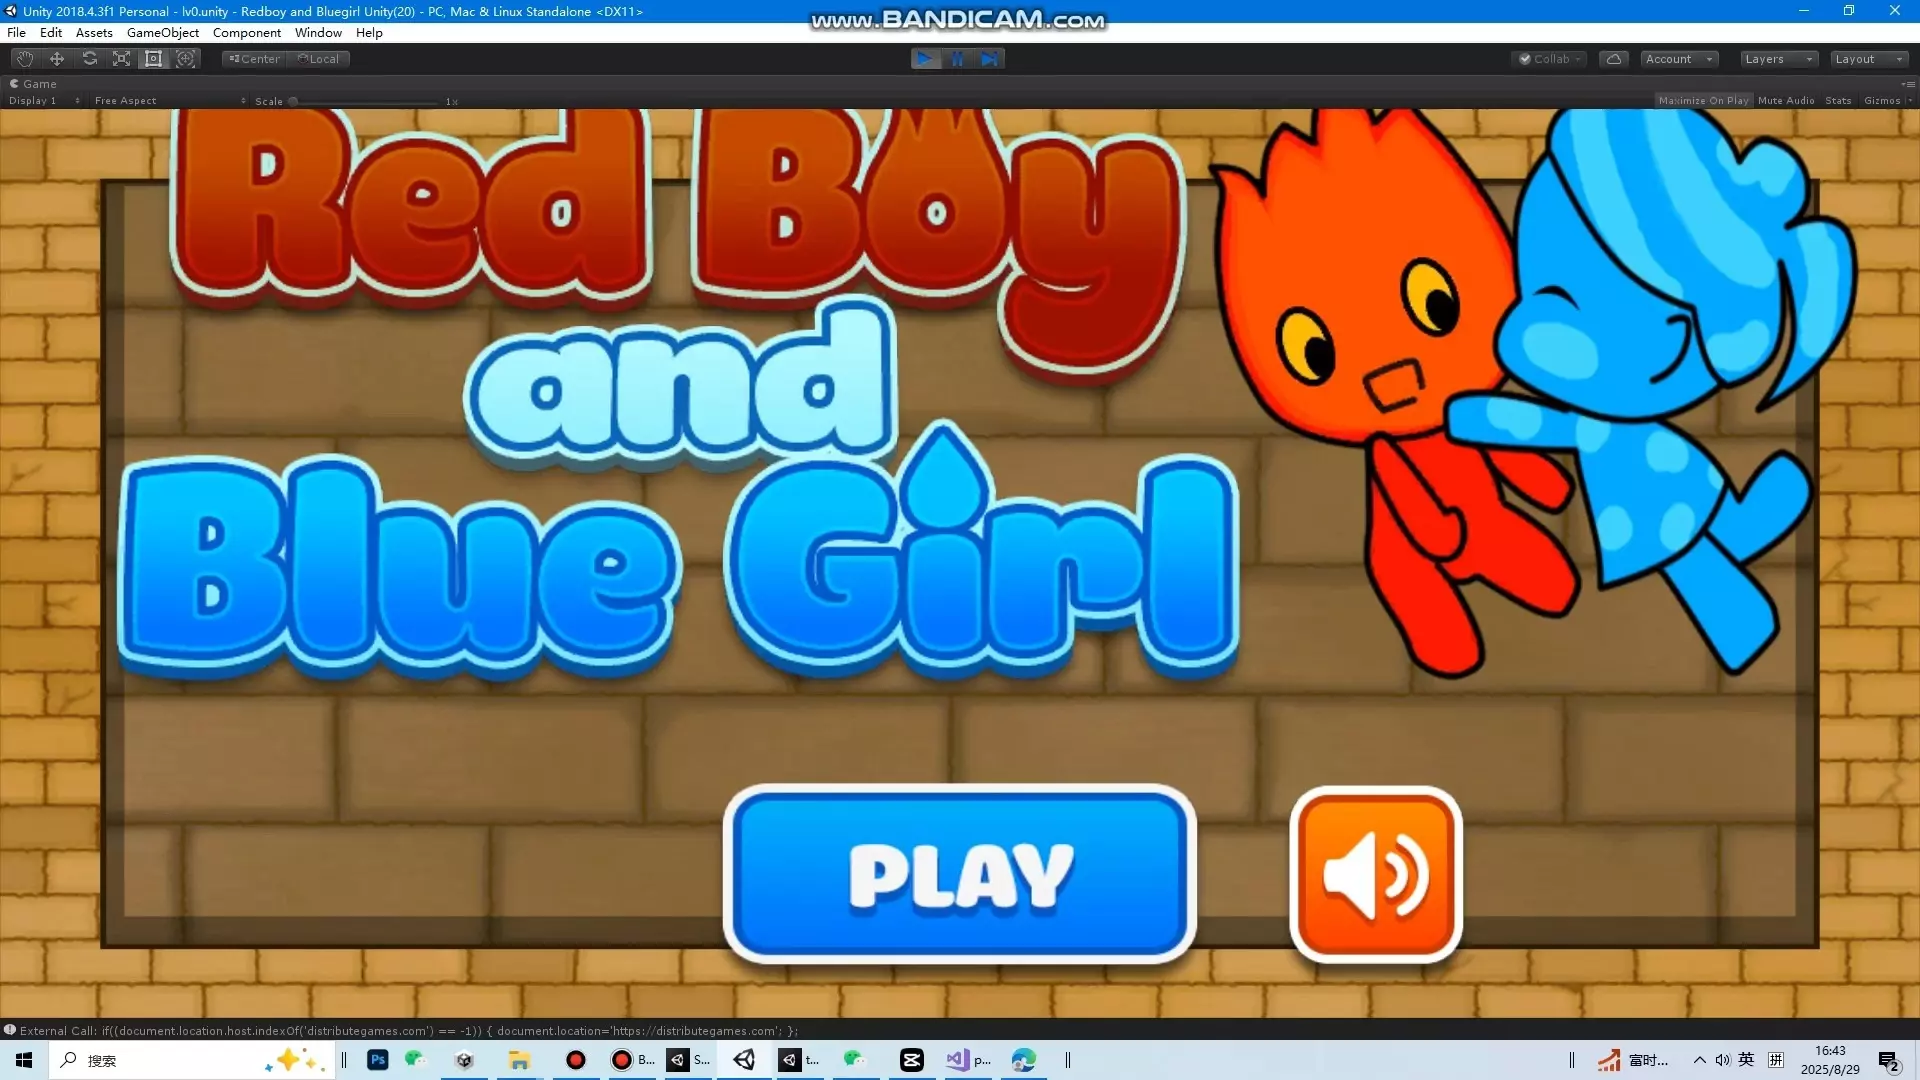The height and width of the screenshot is (1080, 1920).
Task: Toggle Mute Audio in Game view
Action: click(x=1785, y=101)
